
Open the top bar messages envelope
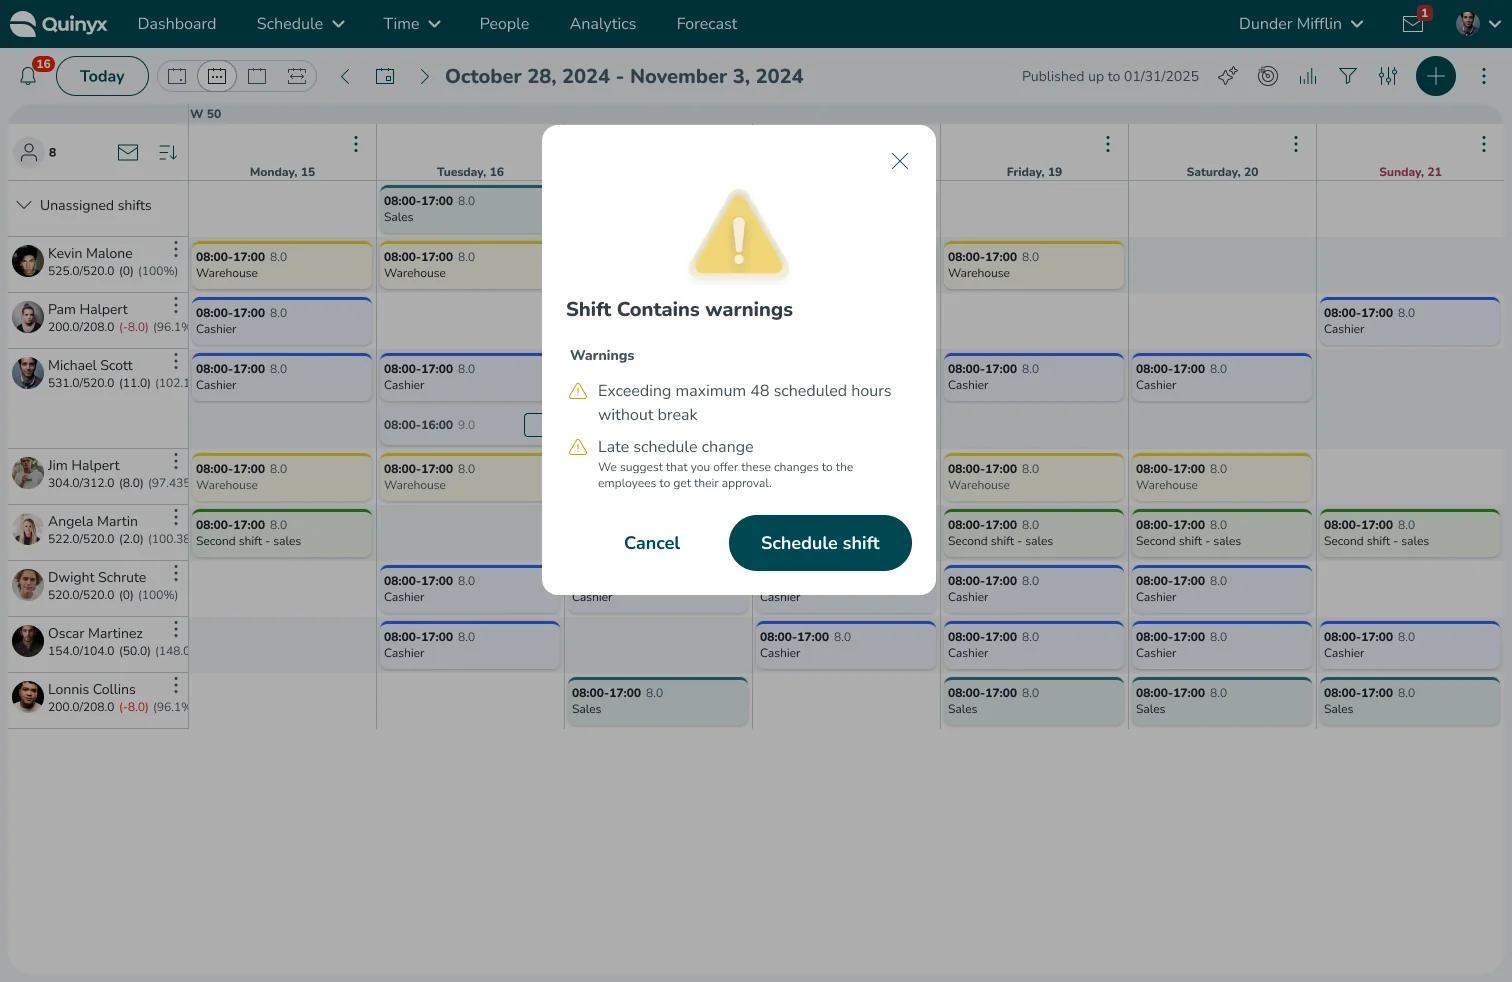coord(1414,24)
